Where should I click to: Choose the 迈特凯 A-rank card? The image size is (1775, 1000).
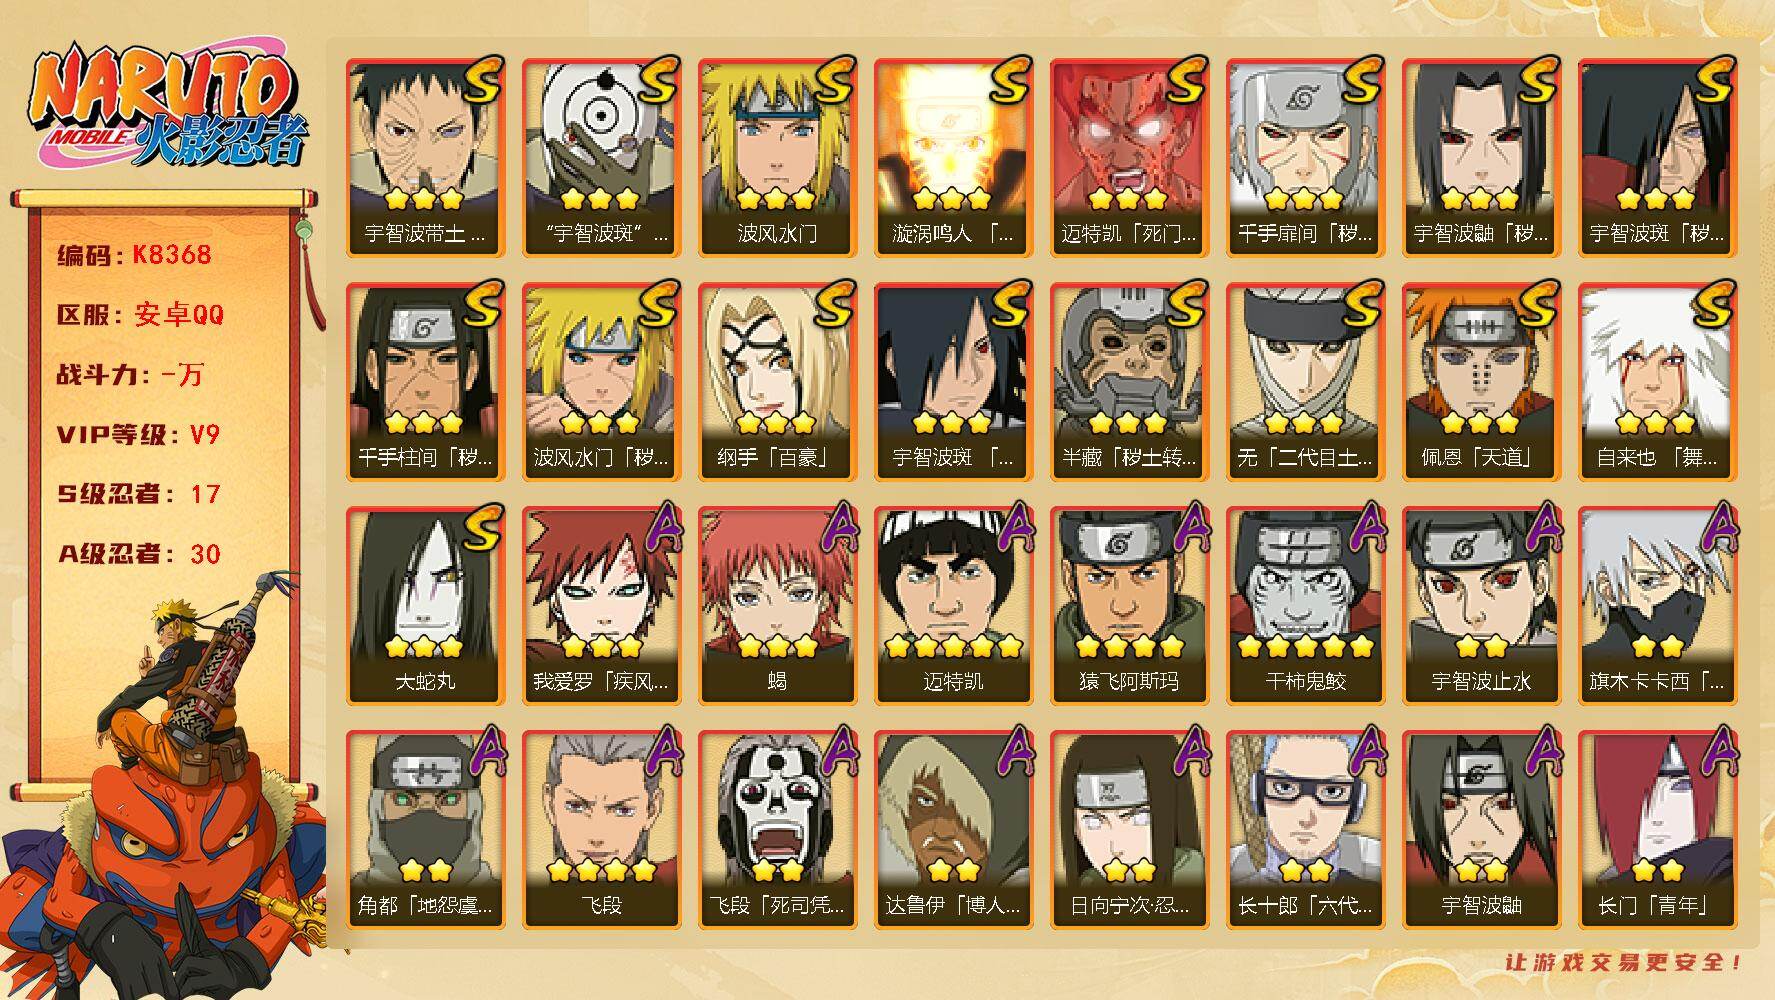[x=953, y=605]
